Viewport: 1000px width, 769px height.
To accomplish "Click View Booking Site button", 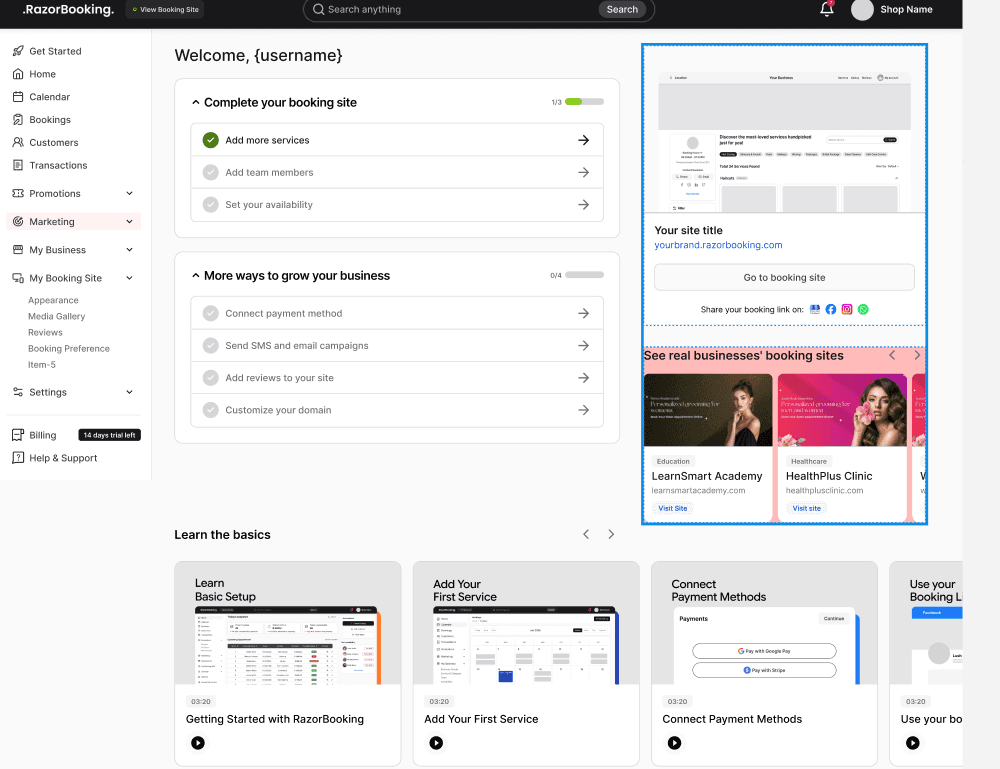I will pyautogui.click(x=165, y=10).
